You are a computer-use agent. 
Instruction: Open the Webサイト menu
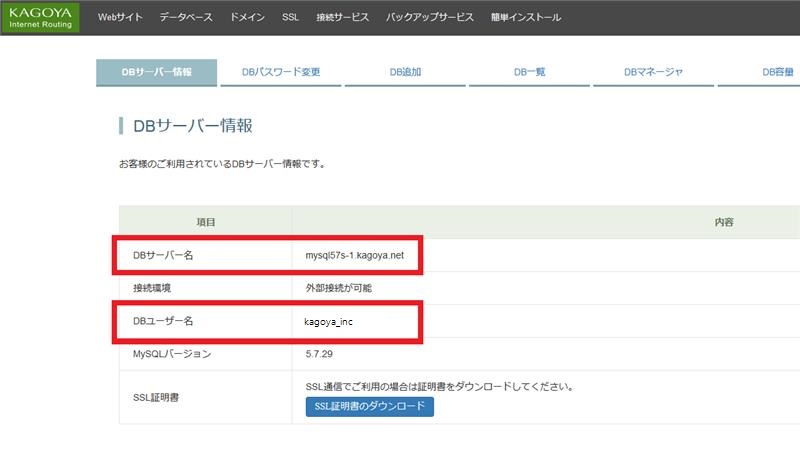tap(121, 18)
